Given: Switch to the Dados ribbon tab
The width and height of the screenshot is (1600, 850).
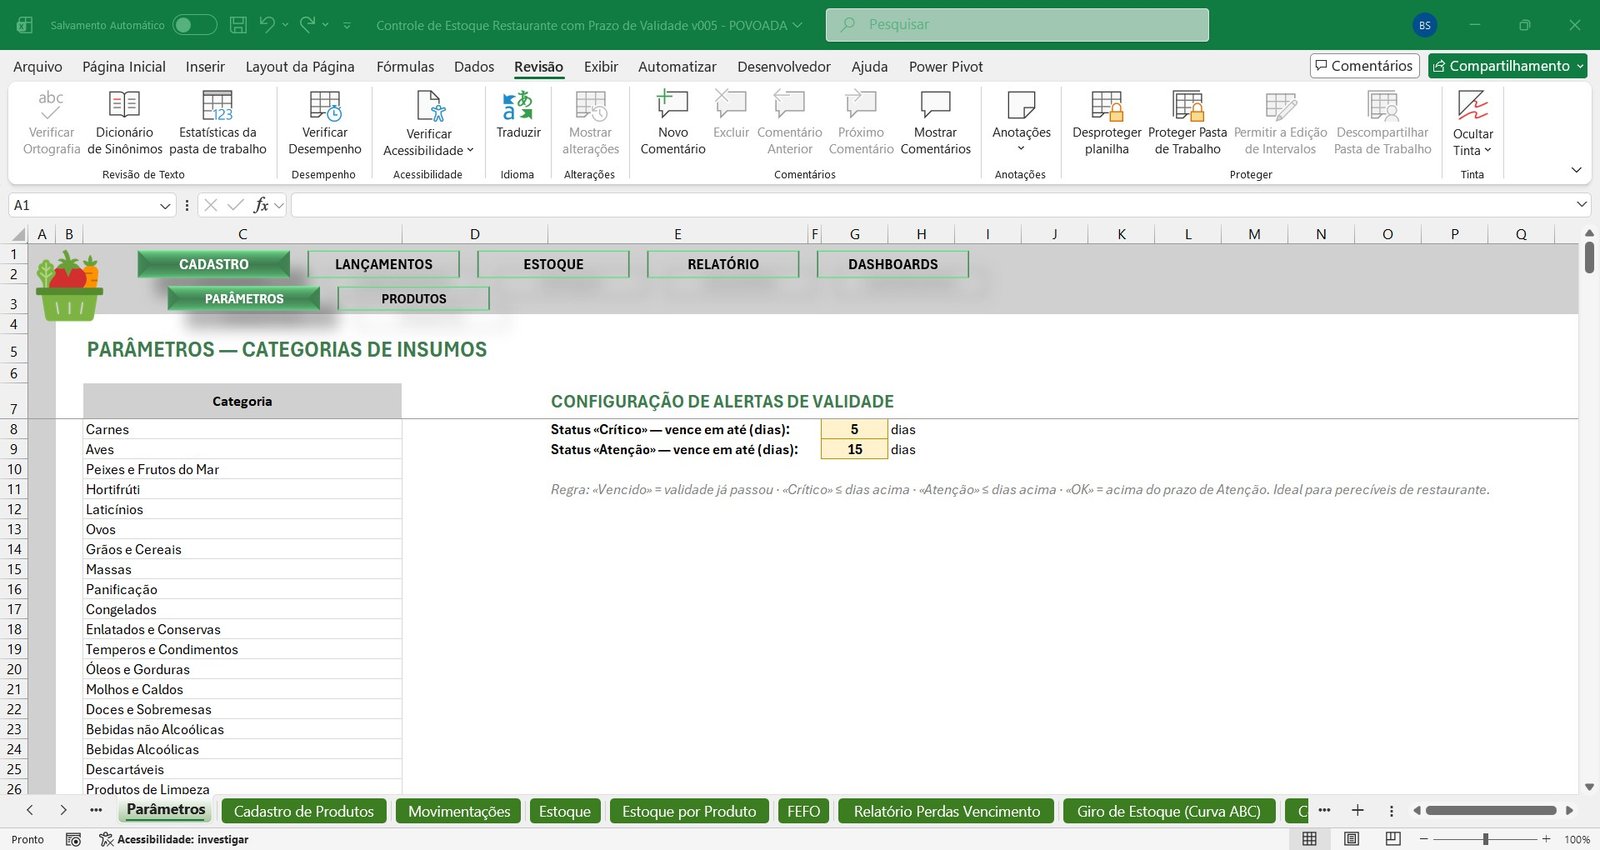Looking at the screenshot, I should coord(474,67).
